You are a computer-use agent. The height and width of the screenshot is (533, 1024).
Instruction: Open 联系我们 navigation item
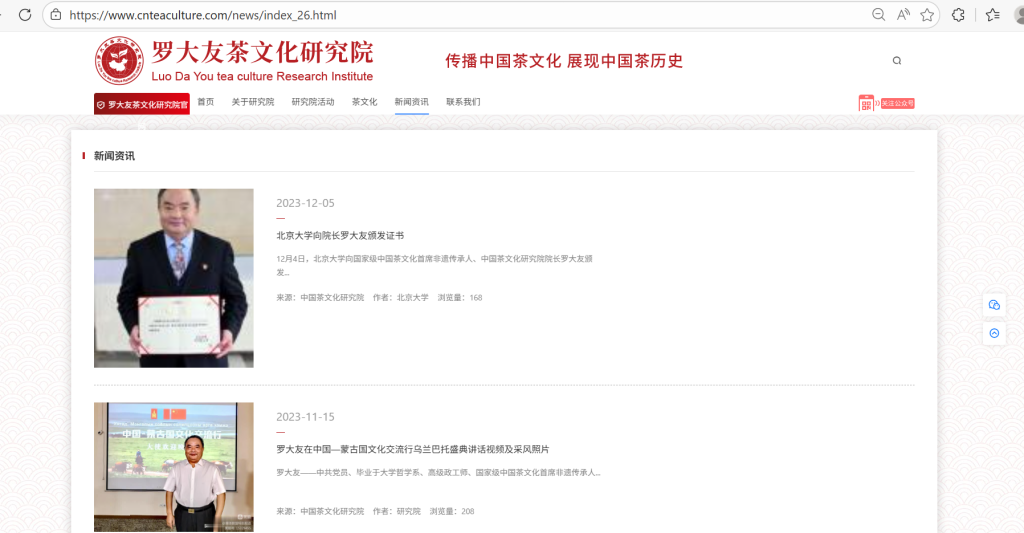pyautogui.click(x=463, y=102)
